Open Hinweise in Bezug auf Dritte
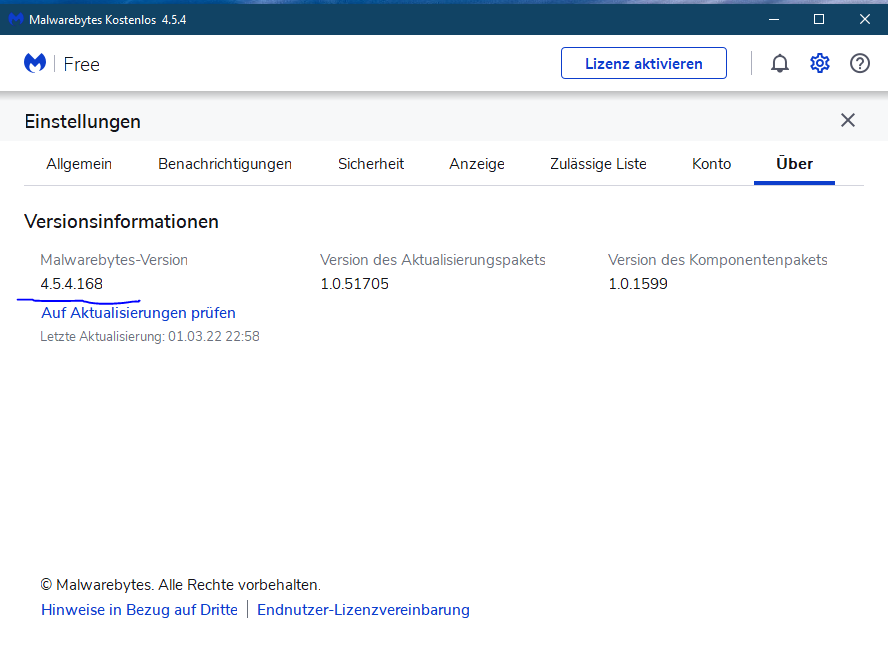The height and width of the screenshot is (648, 888). (139, 610)
